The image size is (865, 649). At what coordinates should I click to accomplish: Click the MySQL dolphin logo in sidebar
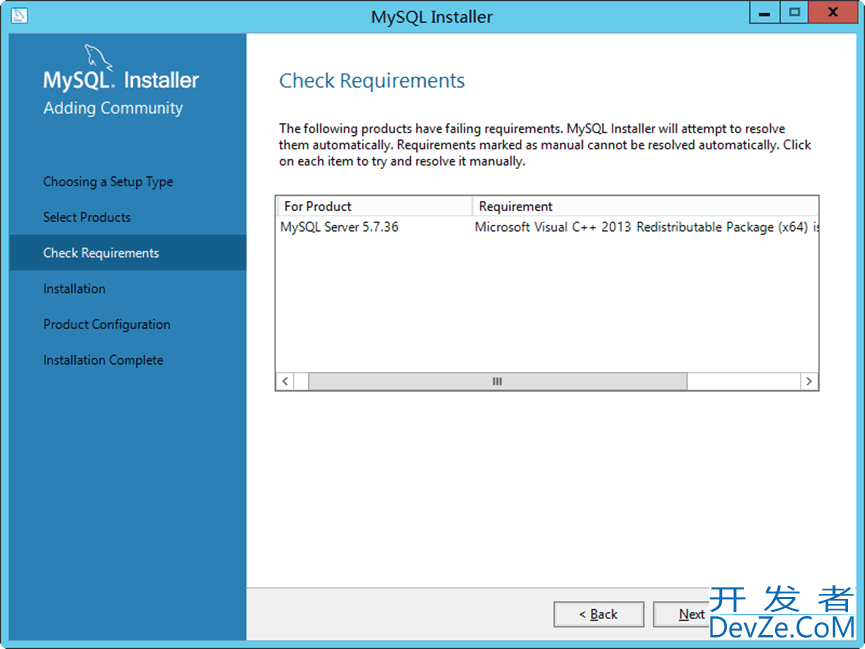click(x=98, y=58)
